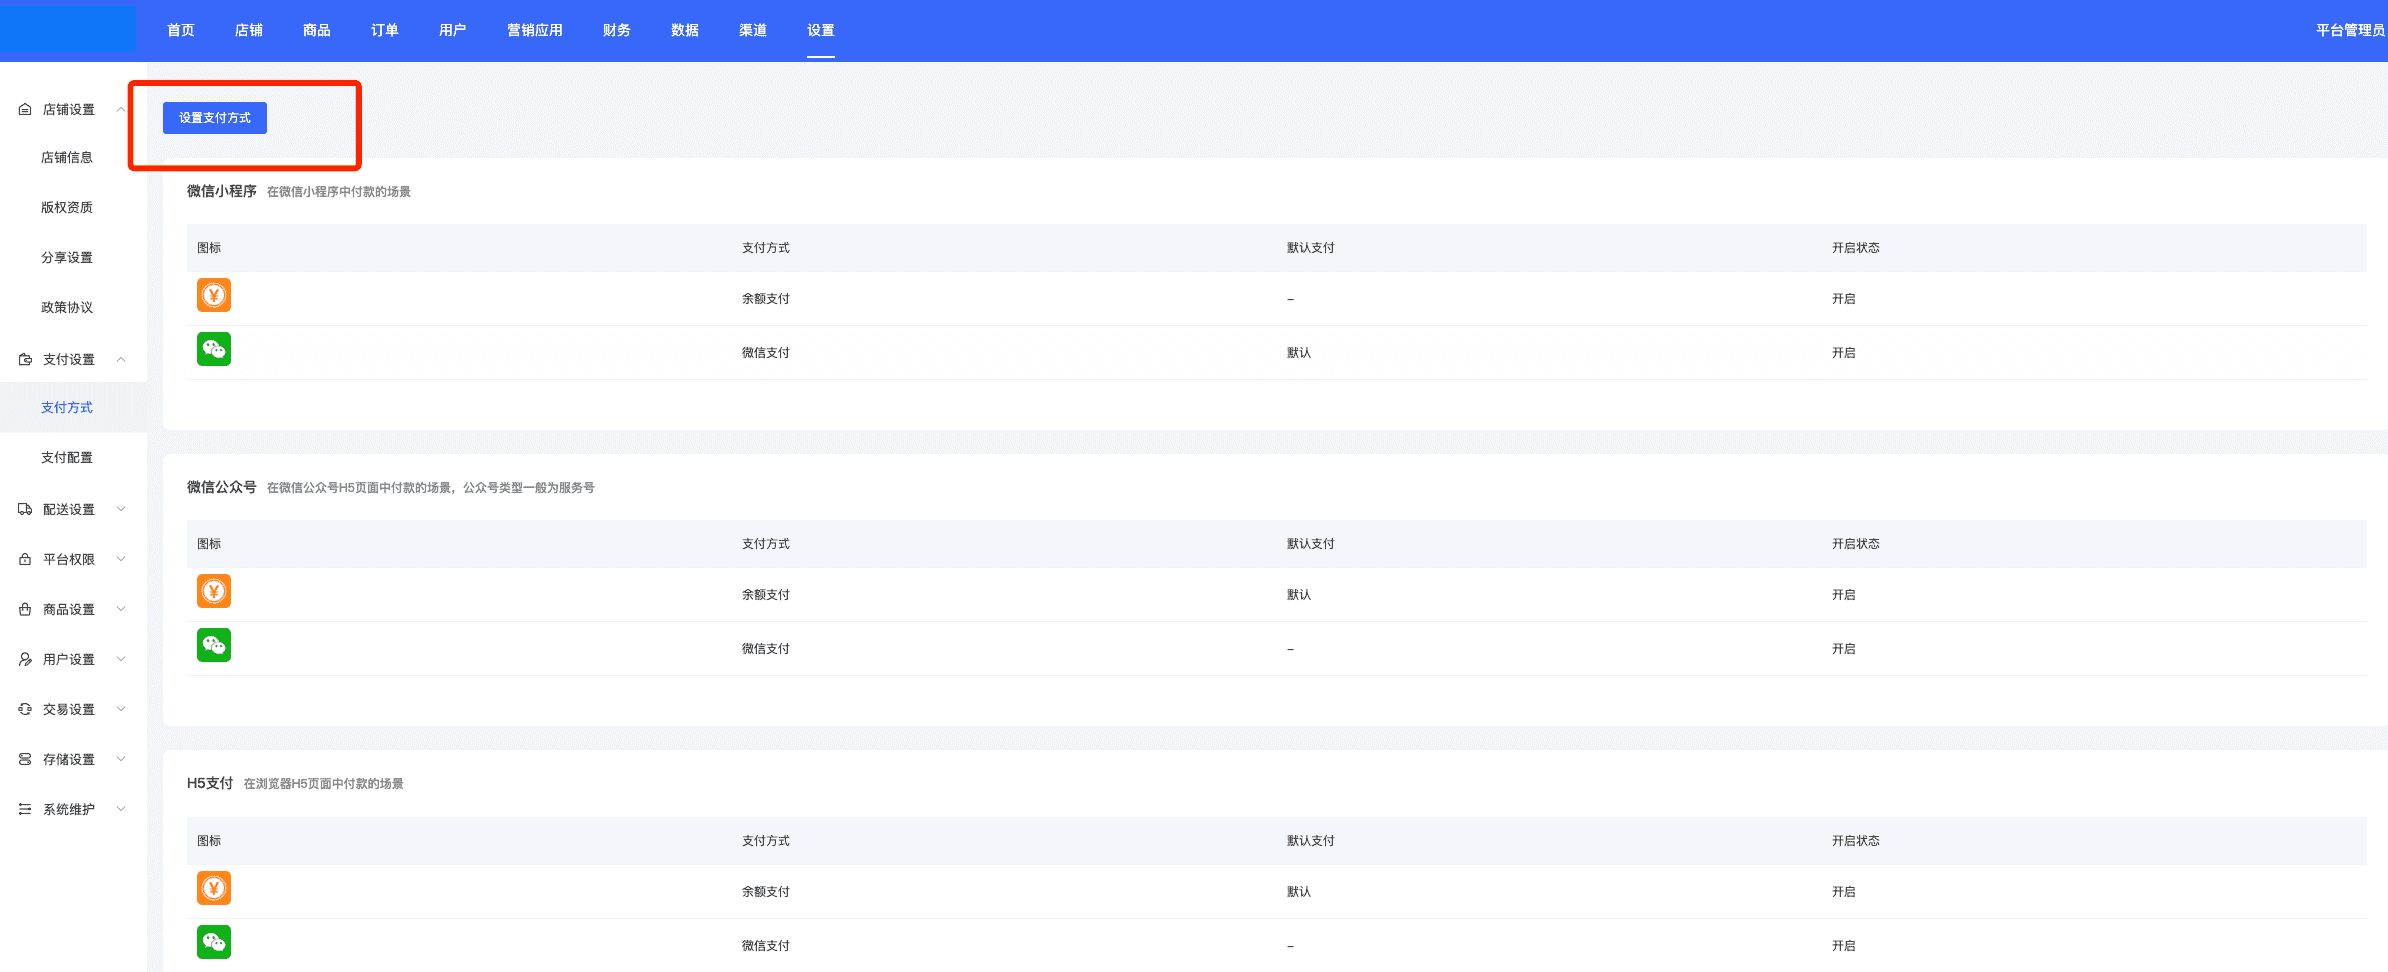Expand the 商品设置 group chevron
The width and height of the screenshot is (2388, 972).
coord(121,609)
